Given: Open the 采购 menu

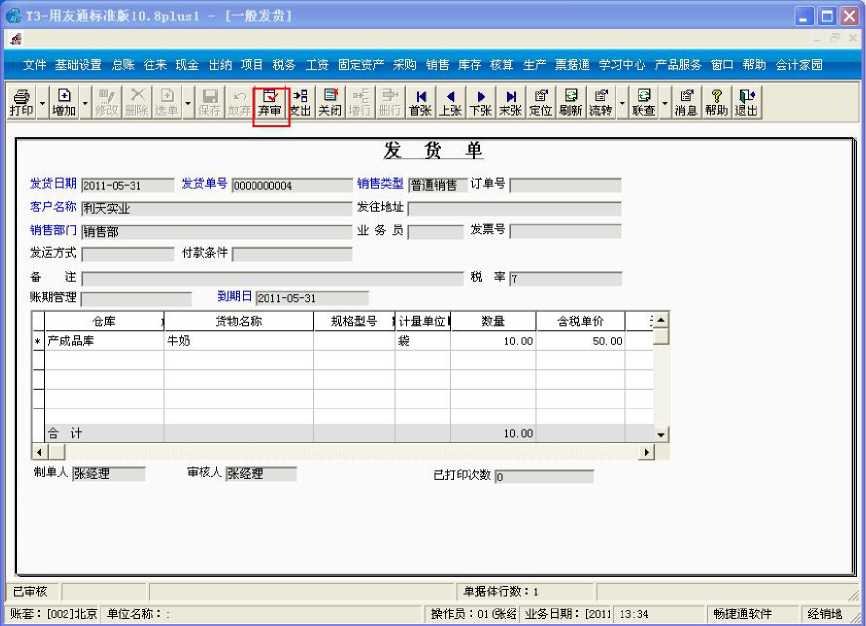Looking at the screenshot, I should pyautogui.click(x=405, y=65).
